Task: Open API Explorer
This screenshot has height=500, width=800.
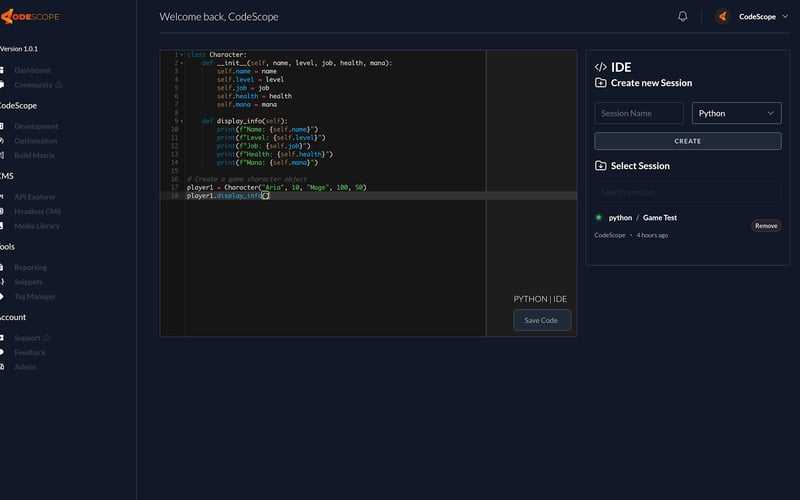Action: point(35,196)
